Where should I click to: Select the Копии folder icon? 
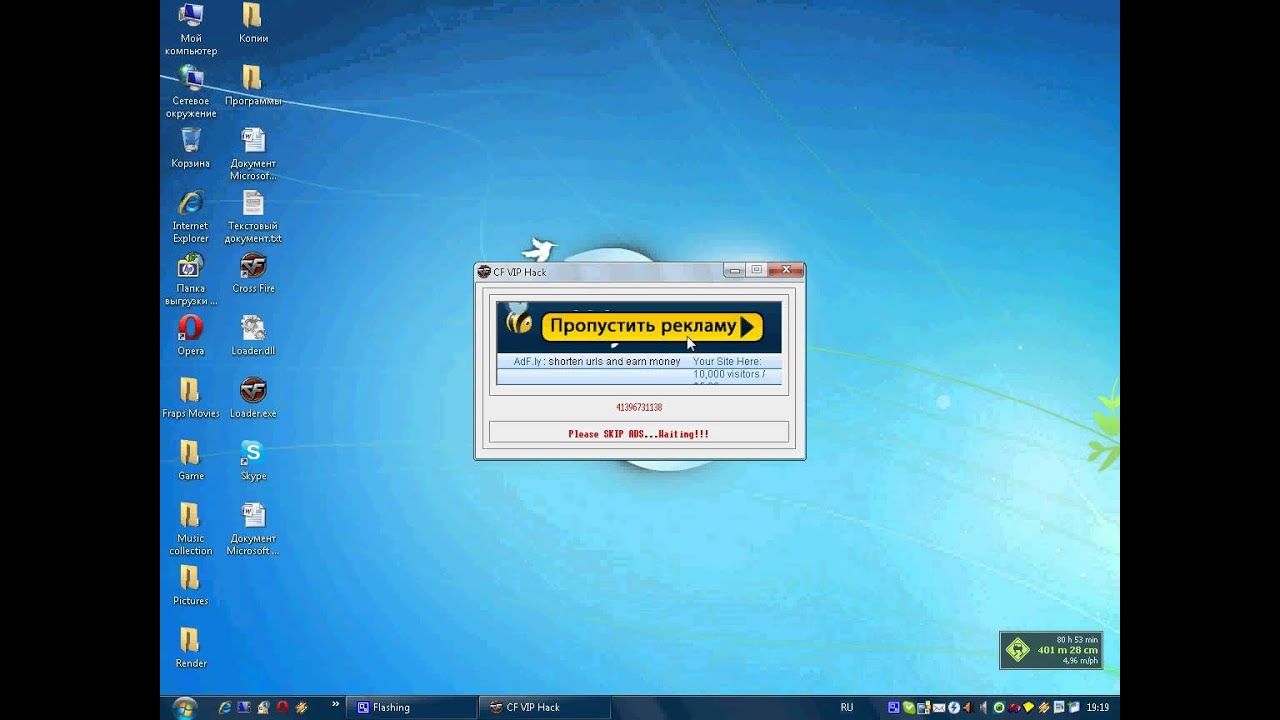pyautogui.click(x=253, y=24)
